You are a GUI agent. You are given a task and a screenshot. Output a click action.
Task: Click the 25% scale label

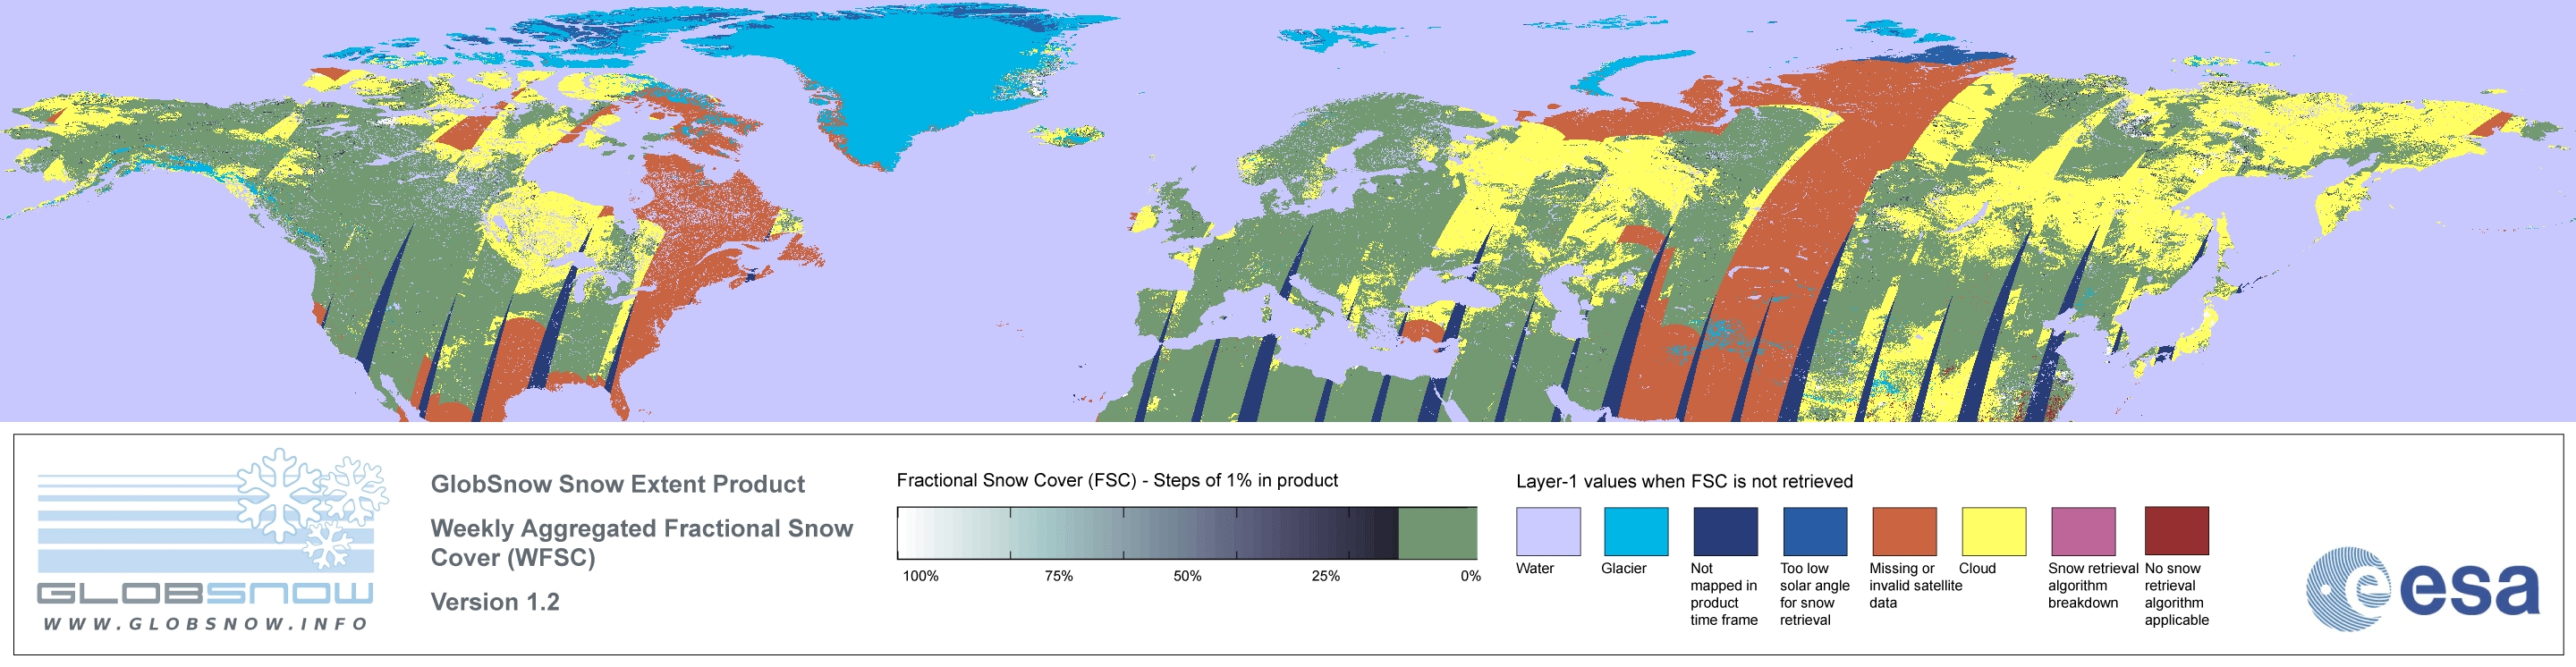1325,576
